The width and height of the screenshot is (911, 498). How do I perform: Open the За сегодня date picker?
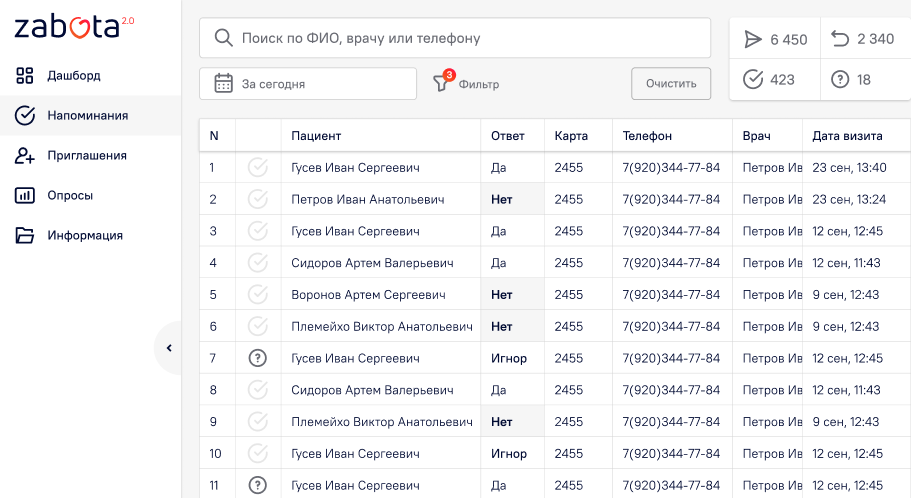coord(308,84)
